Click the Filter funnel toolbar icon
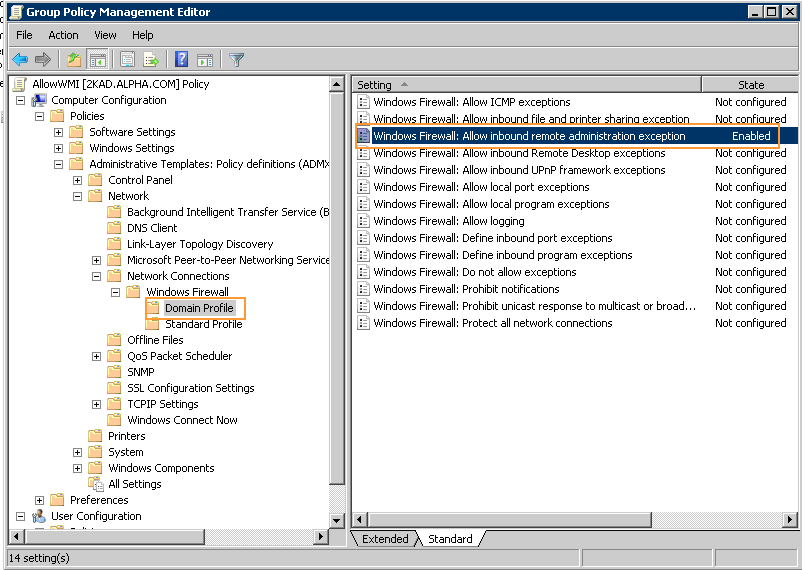 click(x=236, y=60)
